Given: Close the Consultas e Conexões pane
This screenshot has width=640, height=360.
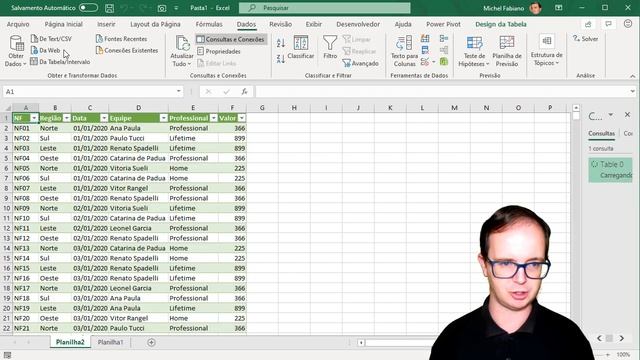Looking at the screenshot, I should [x=627, y=115].
